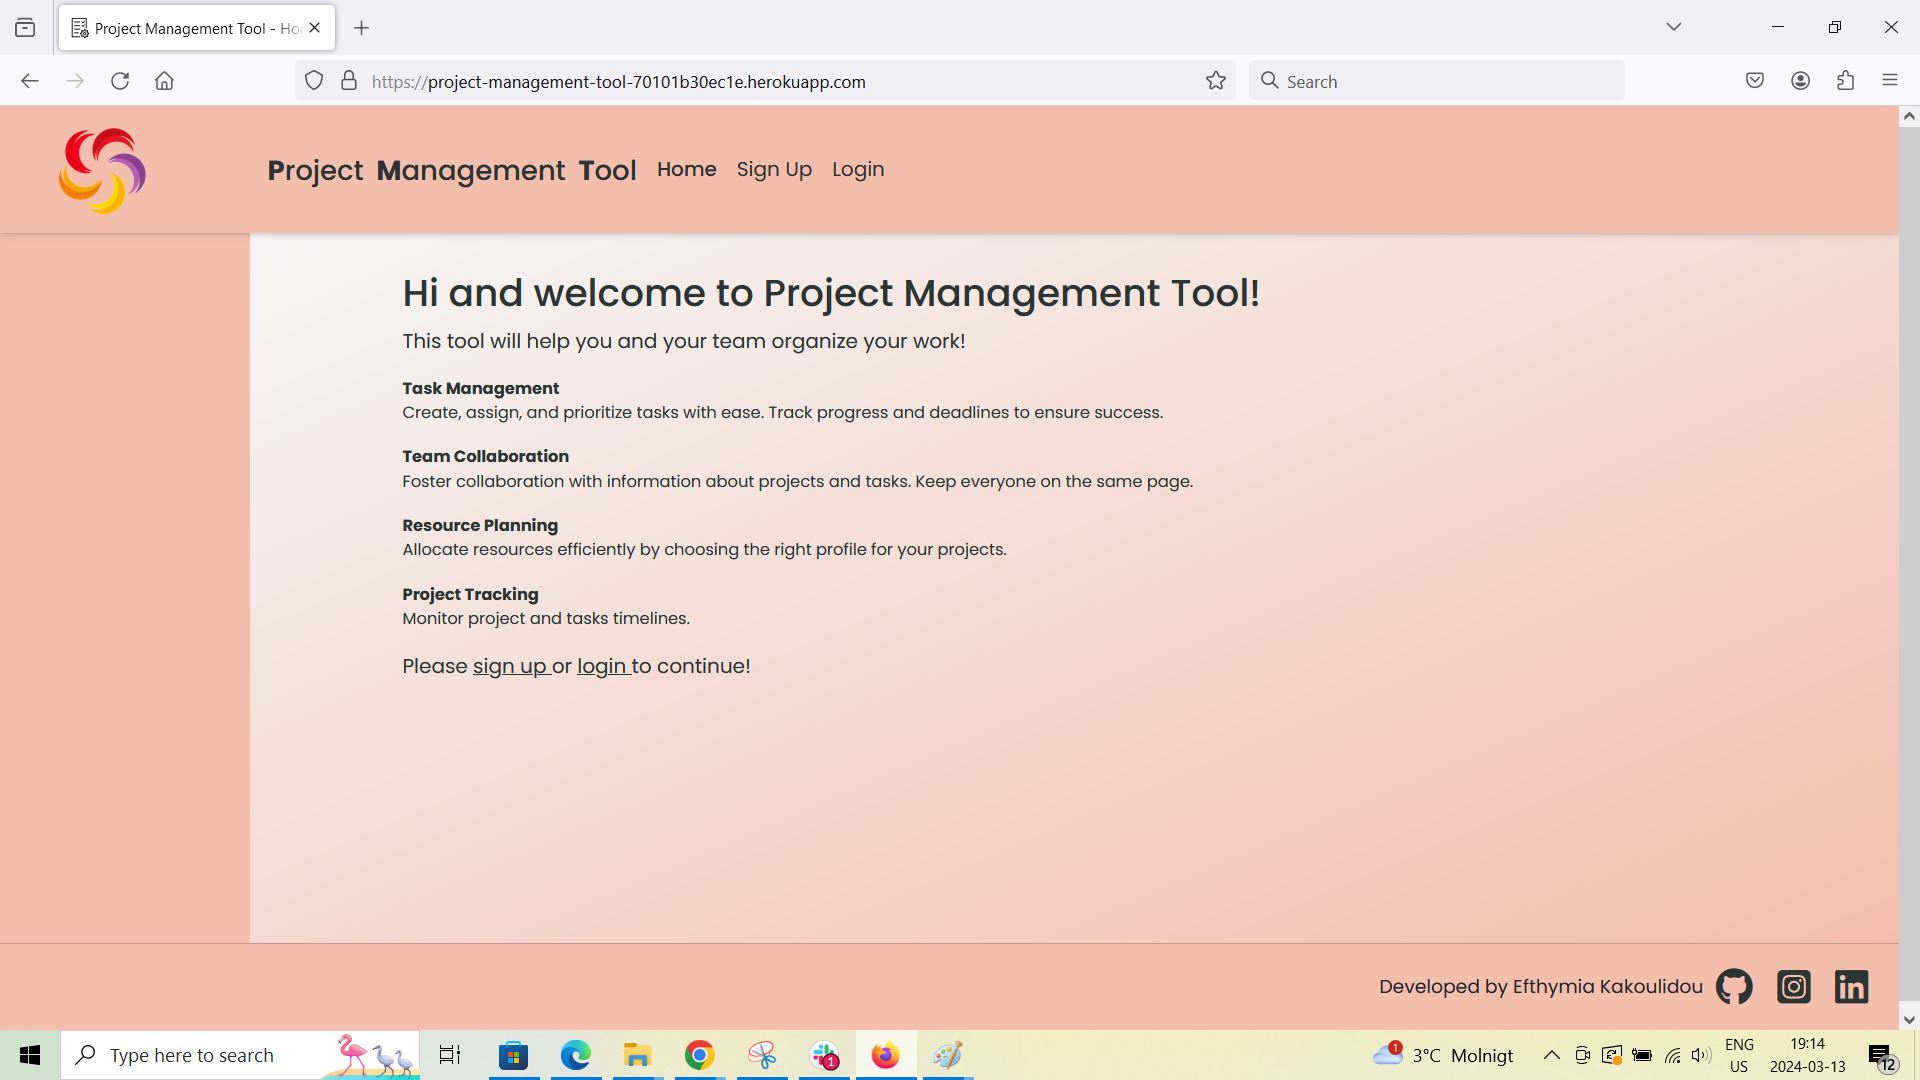Viewport: 1920px width, 1080px height.
Task: Open Slack from the taskbar
Action: tap(824, 1054)
